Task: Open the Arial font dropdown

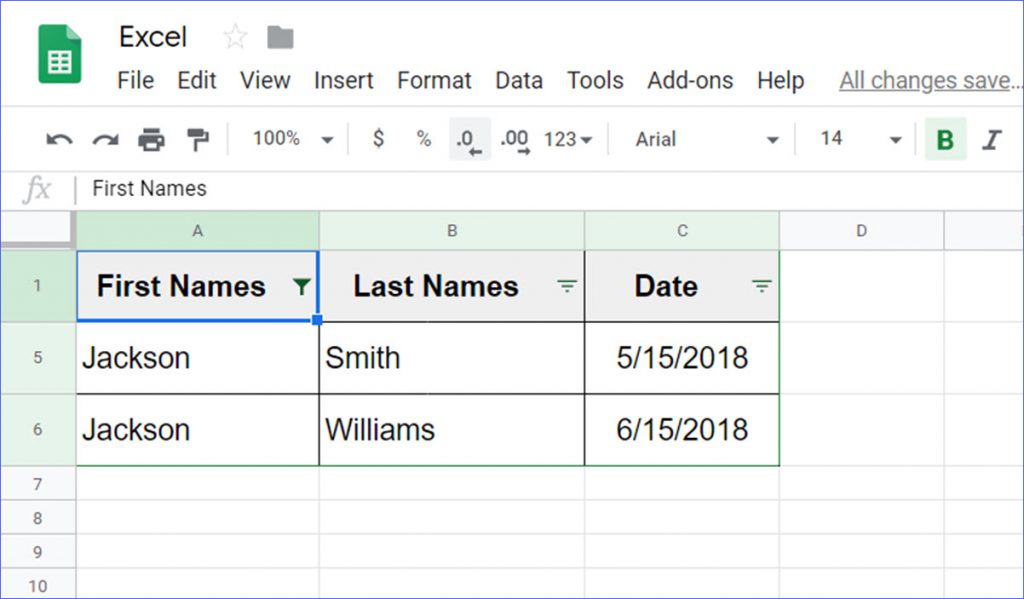Action: coord(706,140)
